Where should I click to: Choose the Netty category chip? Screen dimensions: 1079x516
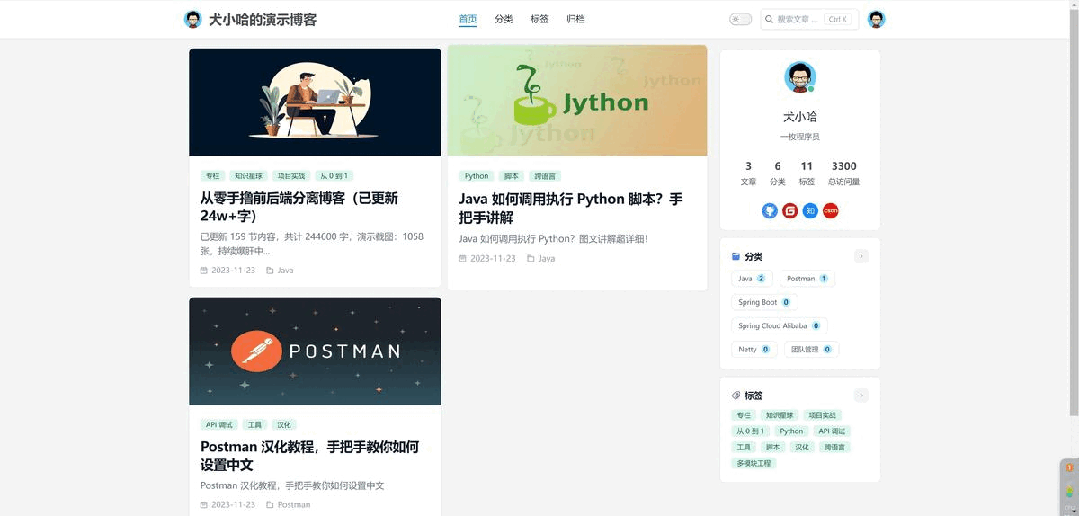point(754,349)
